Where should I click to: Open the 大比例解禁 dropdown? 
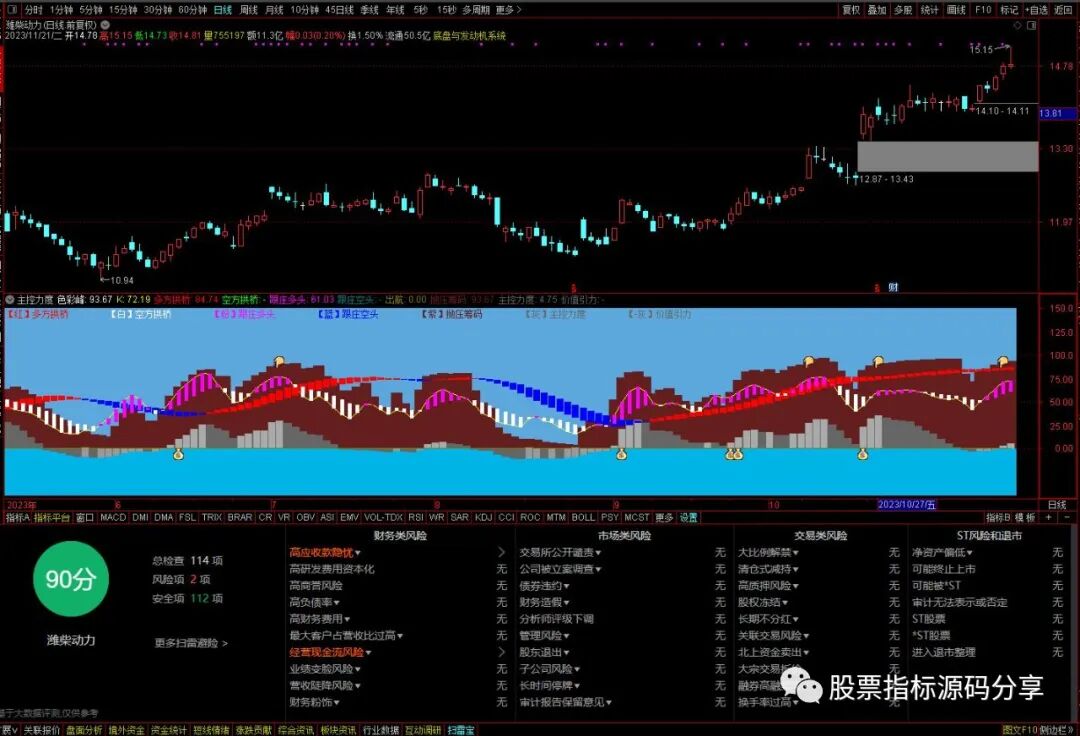pos(768,552)
